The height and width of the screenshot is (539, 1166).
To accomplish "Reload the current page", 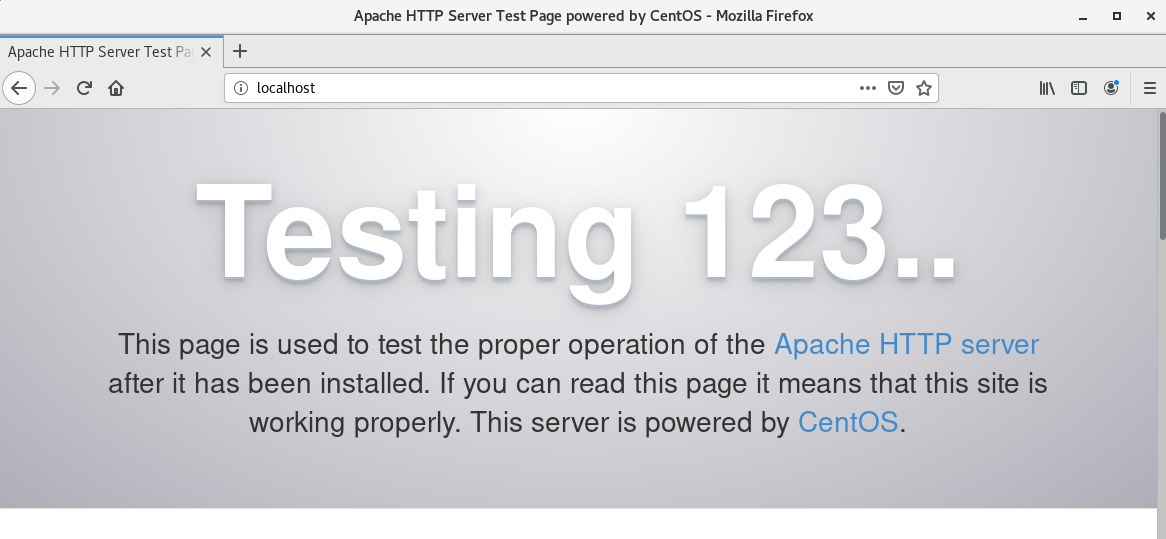I will tap(84, 88).
